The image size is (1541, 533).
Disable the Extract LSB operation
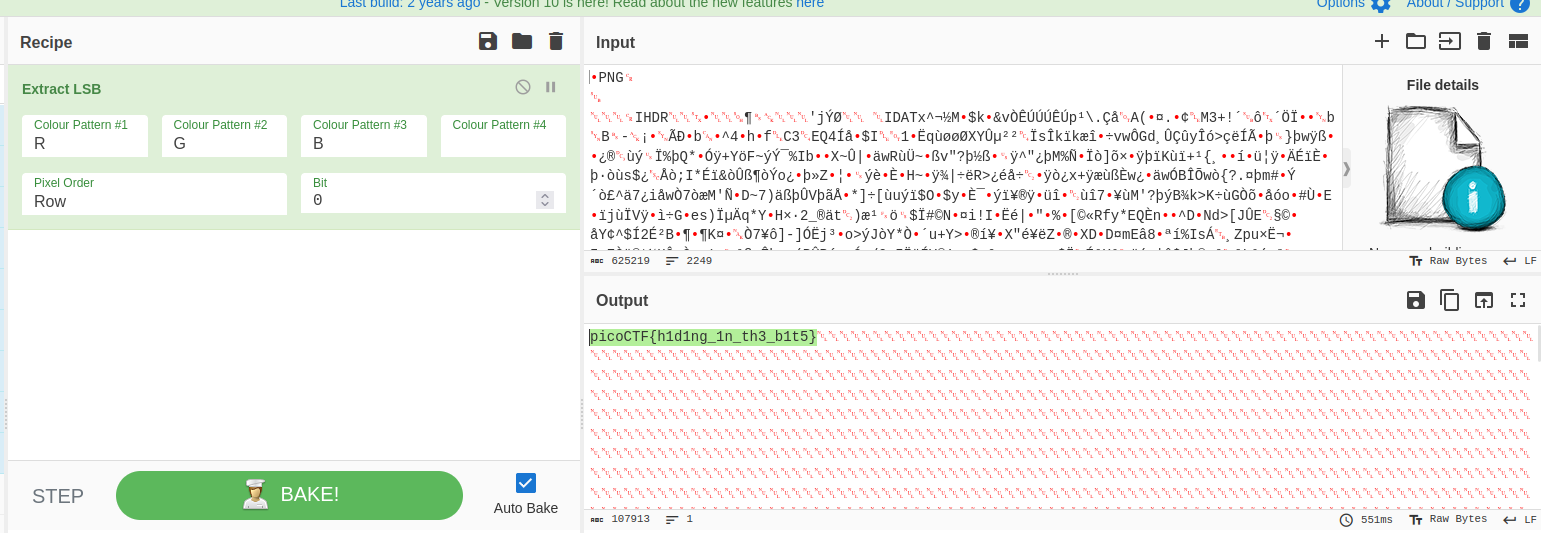[522, 87]
